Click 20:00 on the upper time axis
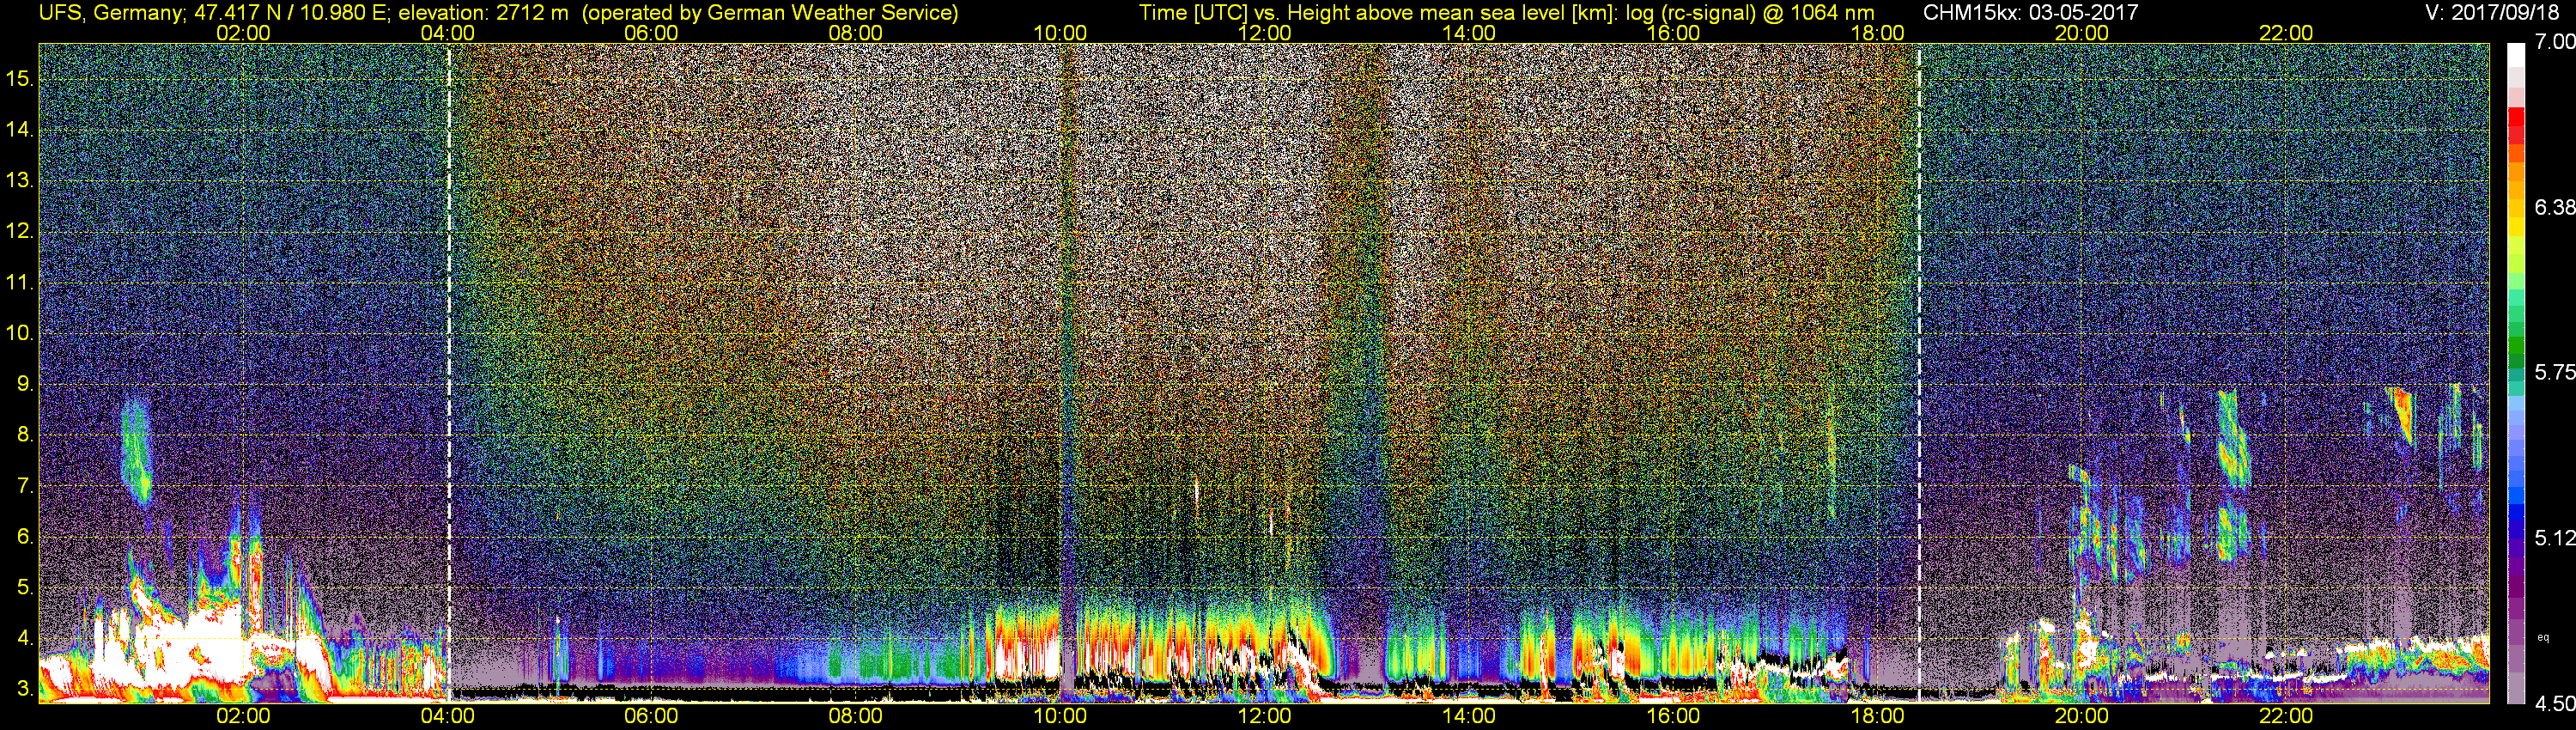 (2082, 33)
